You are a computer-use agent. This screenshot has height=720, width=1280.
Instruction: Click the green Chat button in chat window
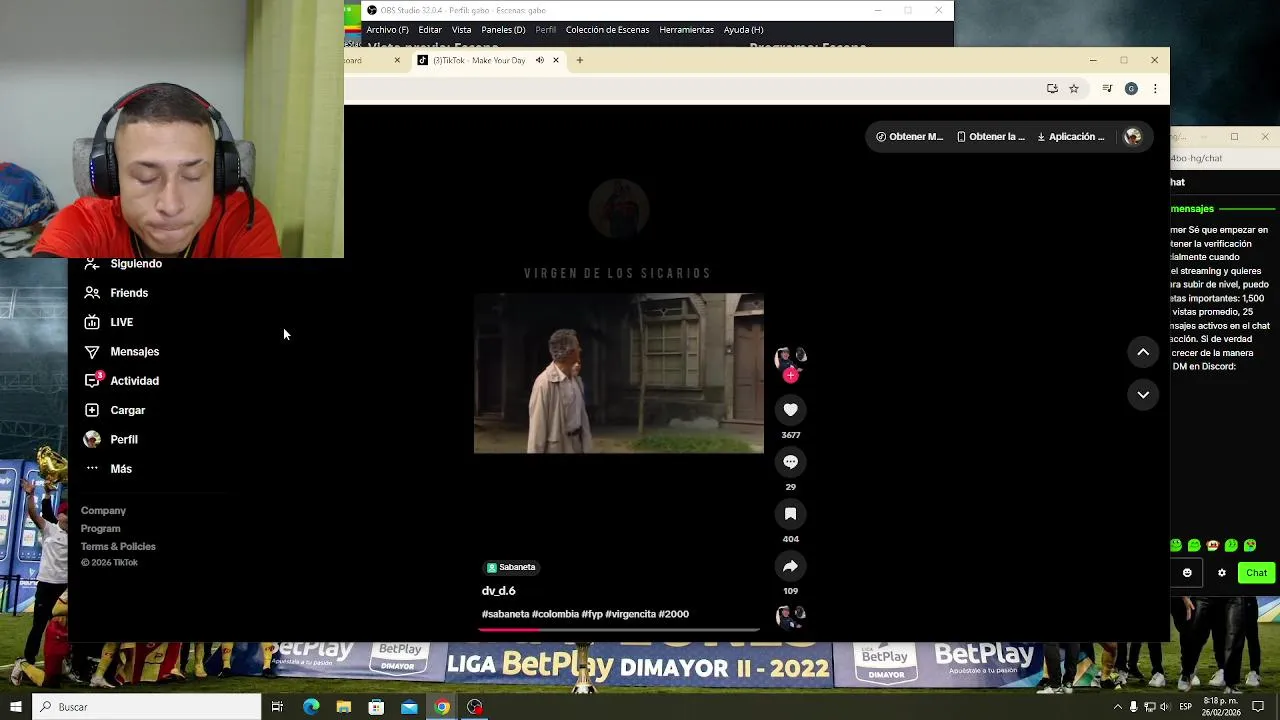tap(1256, 573)
